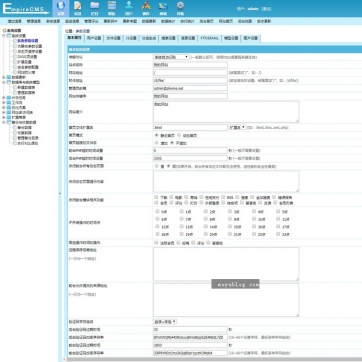The width and height of the screenshot is (362, 362).
Task: Switch to the 图片设置 tab
Action: coord(251,38)
